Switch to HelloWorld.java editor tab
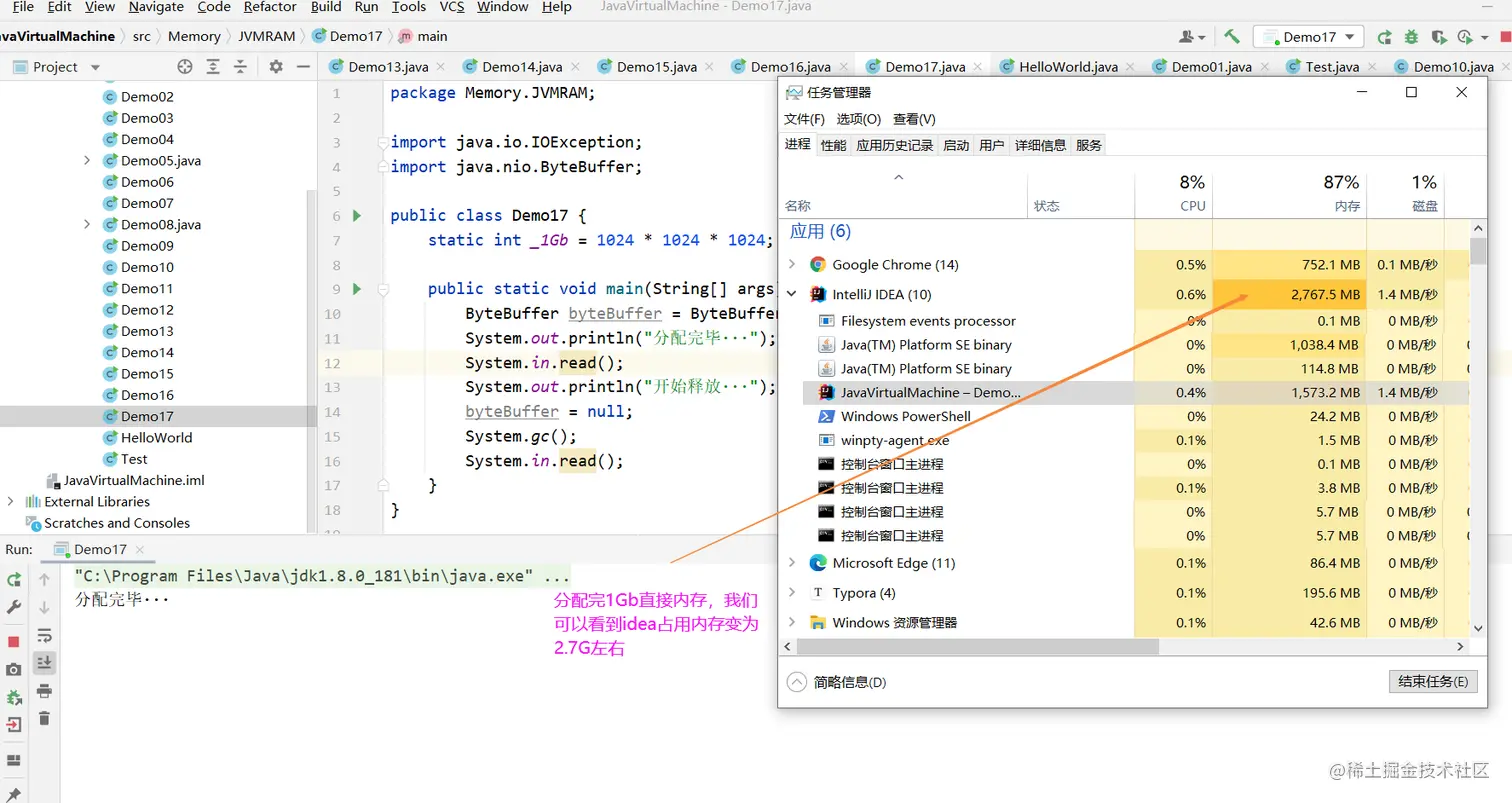1512x803 pixels. pyautogui.click(x=1068, y=67)
